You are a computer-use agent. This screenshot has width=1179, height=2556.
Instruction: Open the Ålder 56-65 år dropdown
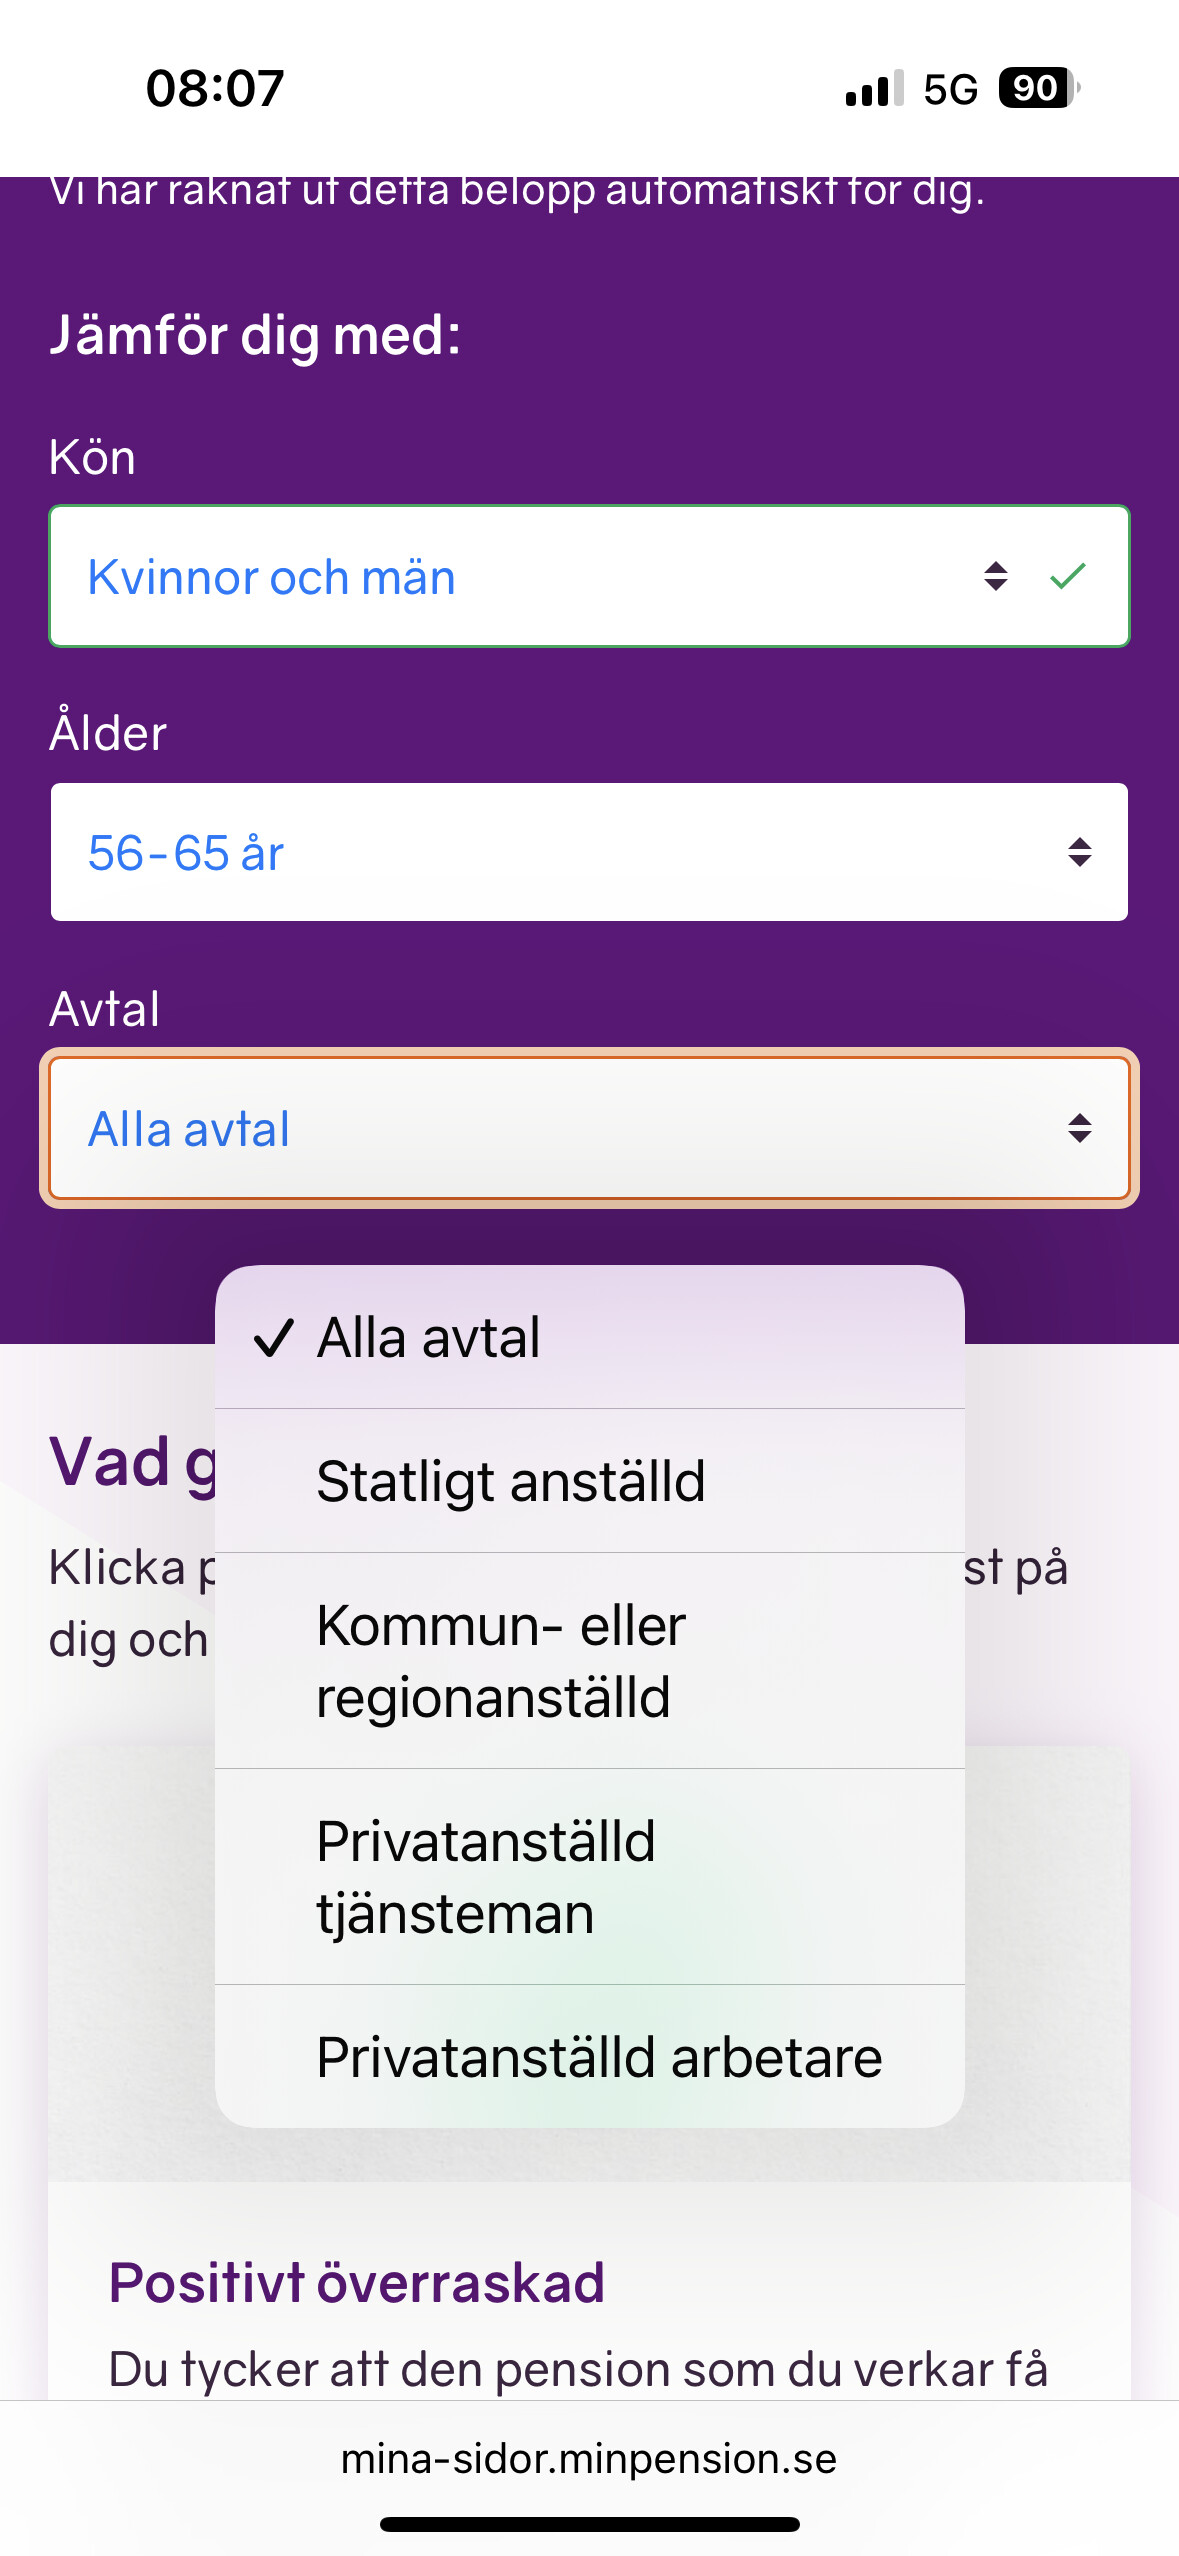[589, 852]
